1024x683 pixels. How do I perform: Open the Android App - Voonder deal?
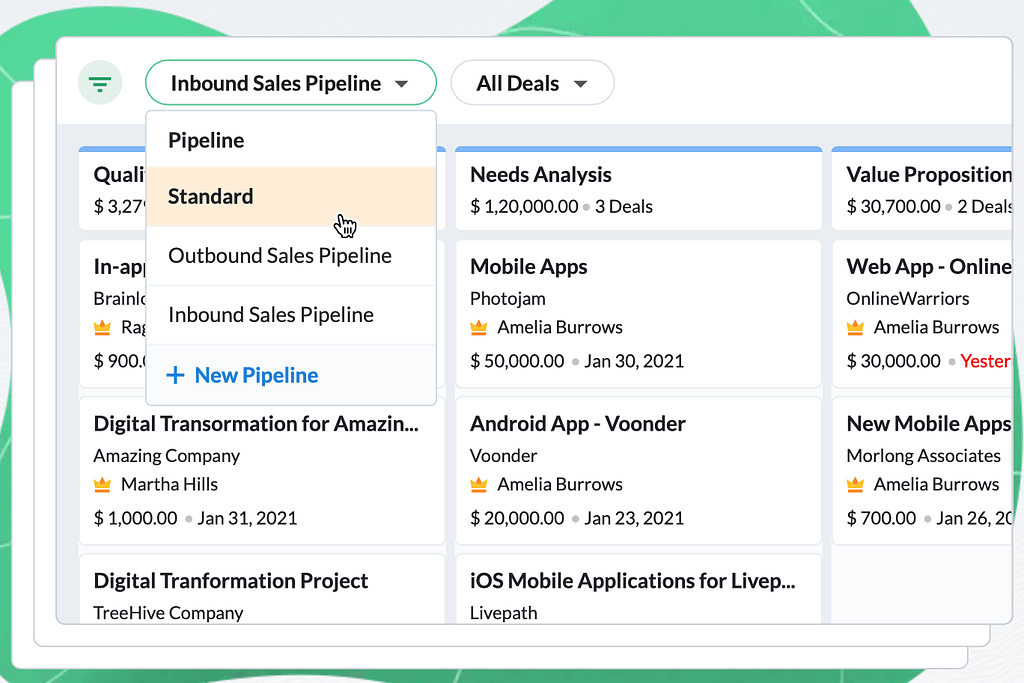pos(638,470)
